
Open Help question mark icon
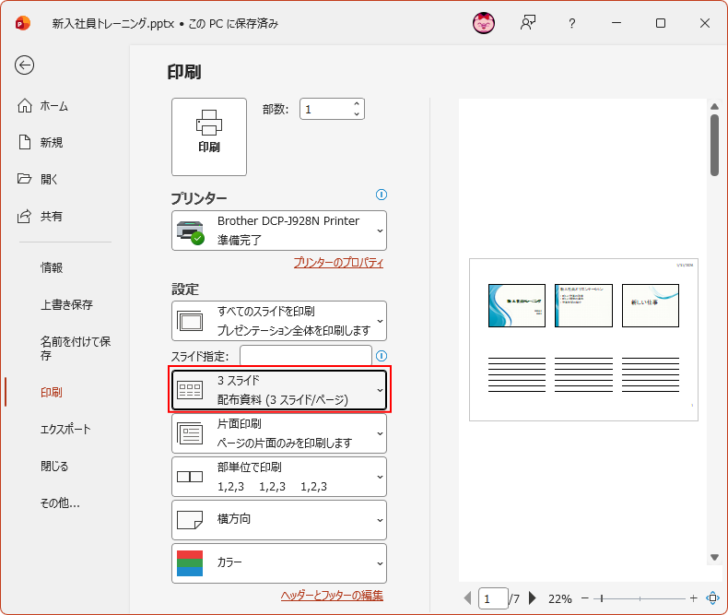pos(571,23)
